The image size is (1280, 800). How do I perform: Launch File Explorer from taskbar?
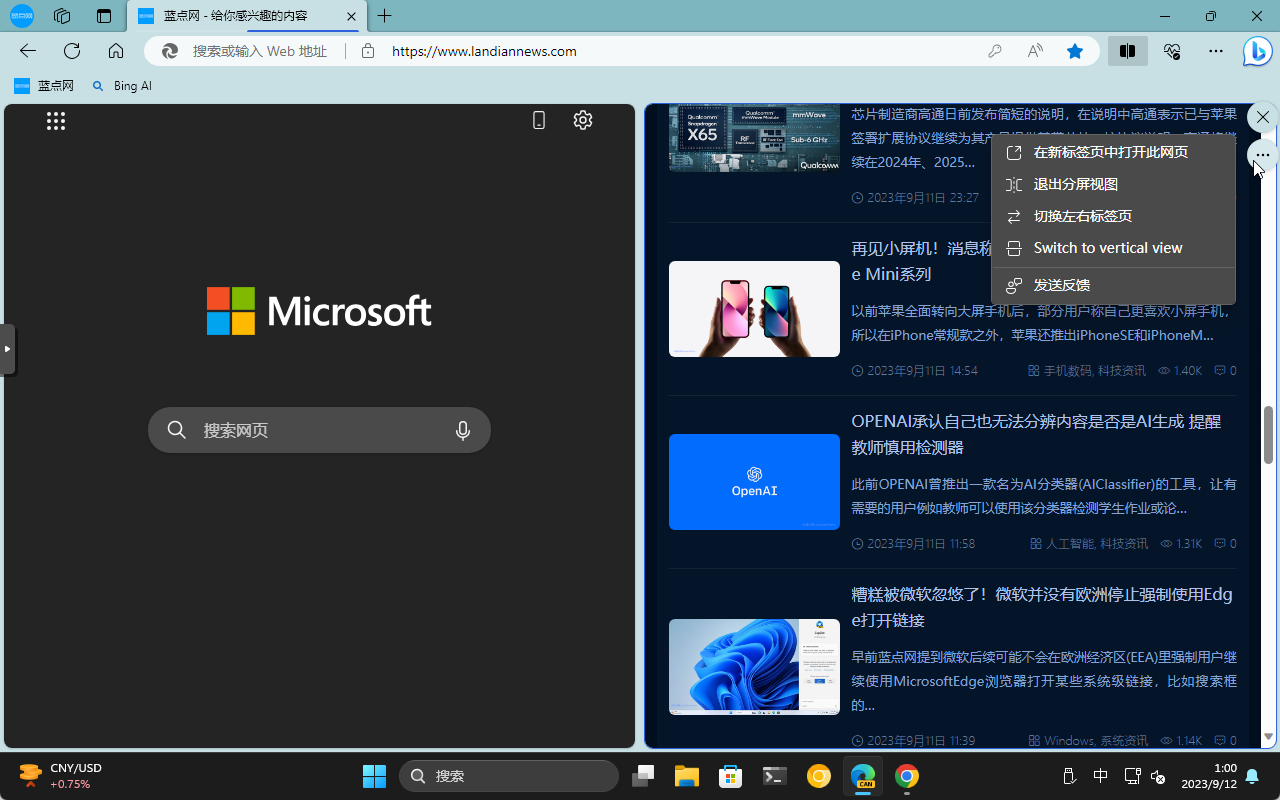[686, 776]
